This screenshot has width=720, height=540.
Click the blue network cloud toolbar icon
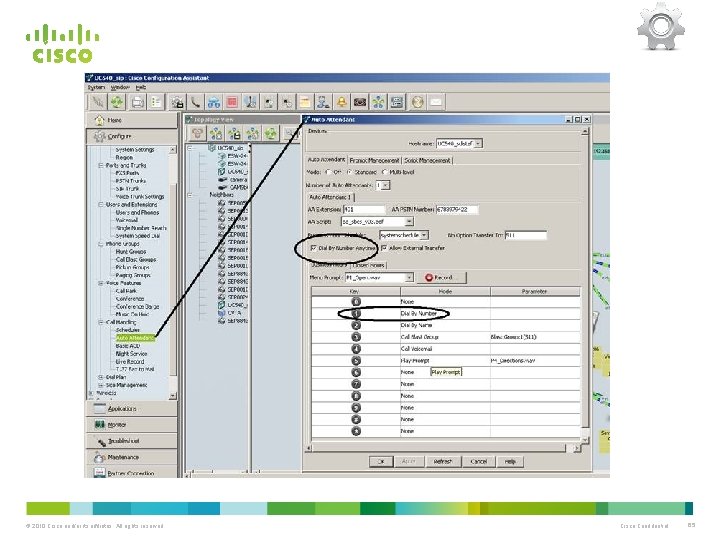(x=214, y=102)
